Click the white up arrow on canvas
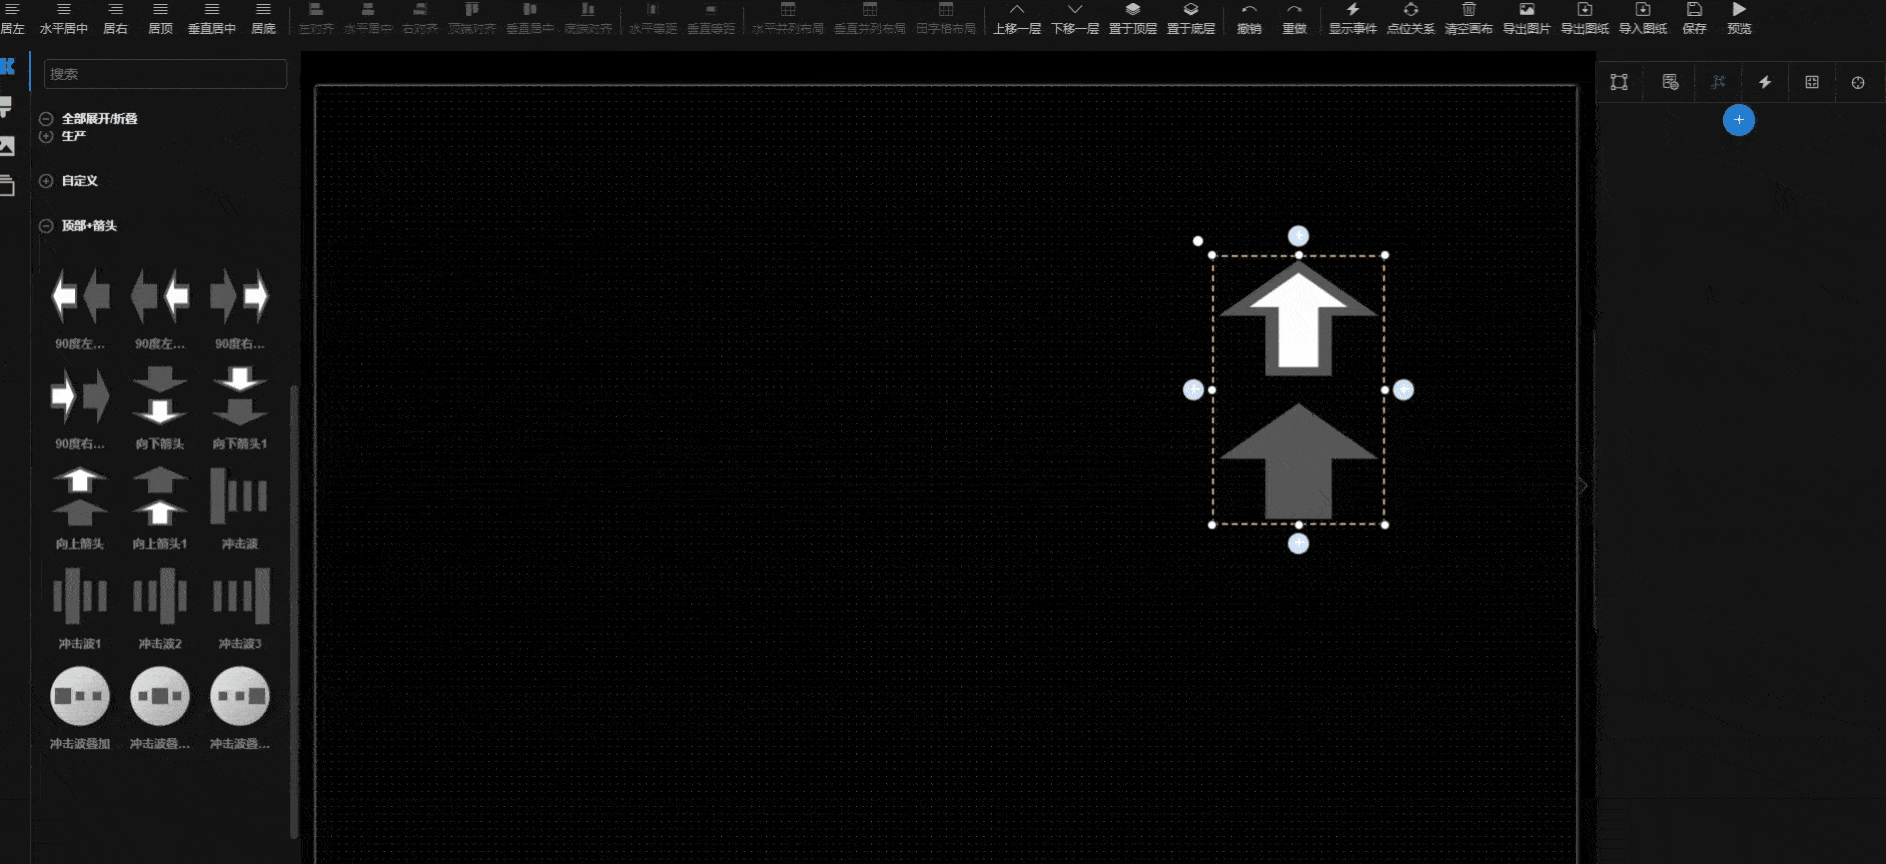Viewport: 1886px width, 864px height. (x=1298, y=320)
